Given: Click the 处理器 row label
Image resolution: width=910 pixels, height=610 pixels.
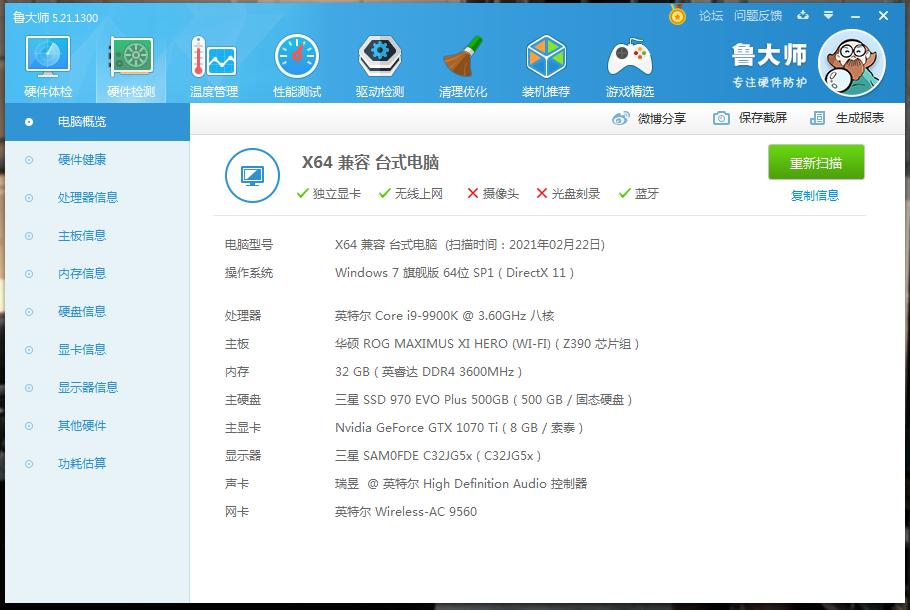Looking at the screenshot, I should click(243, 316).
